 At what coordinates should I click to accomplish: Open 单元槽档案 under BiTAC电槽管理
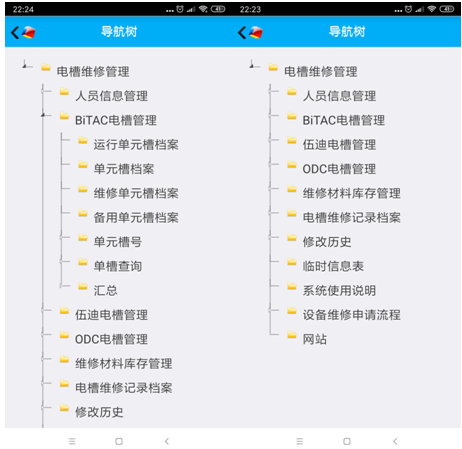tap(124, 169)
